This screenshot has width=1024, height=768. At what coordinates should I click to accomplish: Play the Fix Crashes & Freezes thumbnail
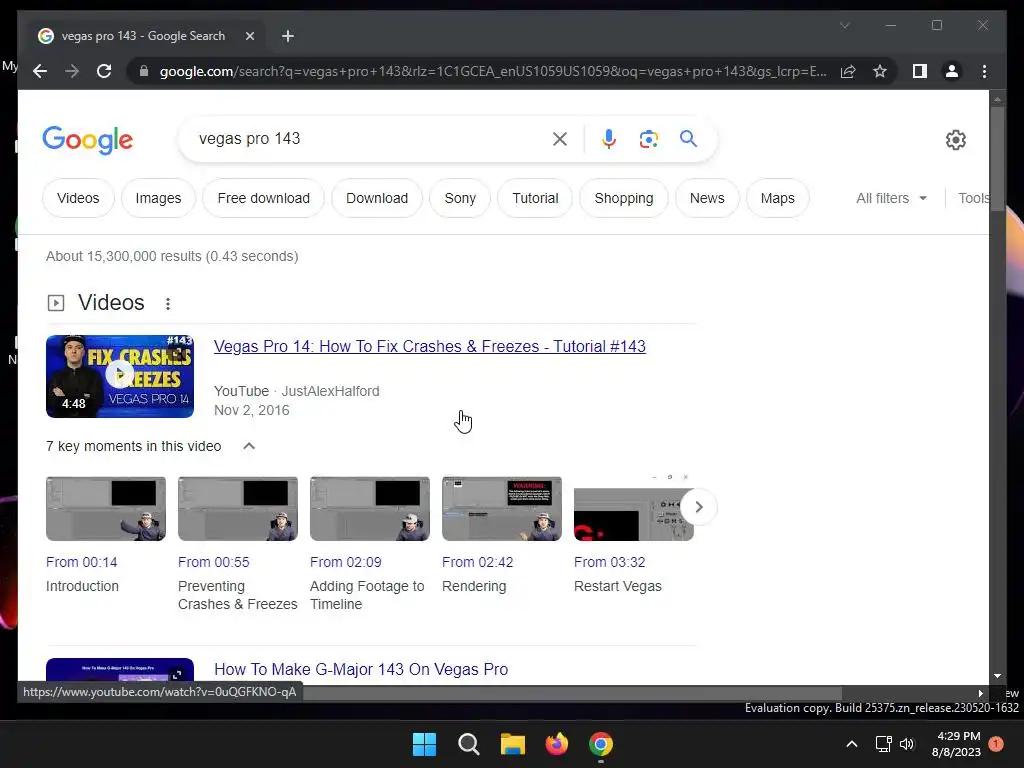click(x=120, y=376)
